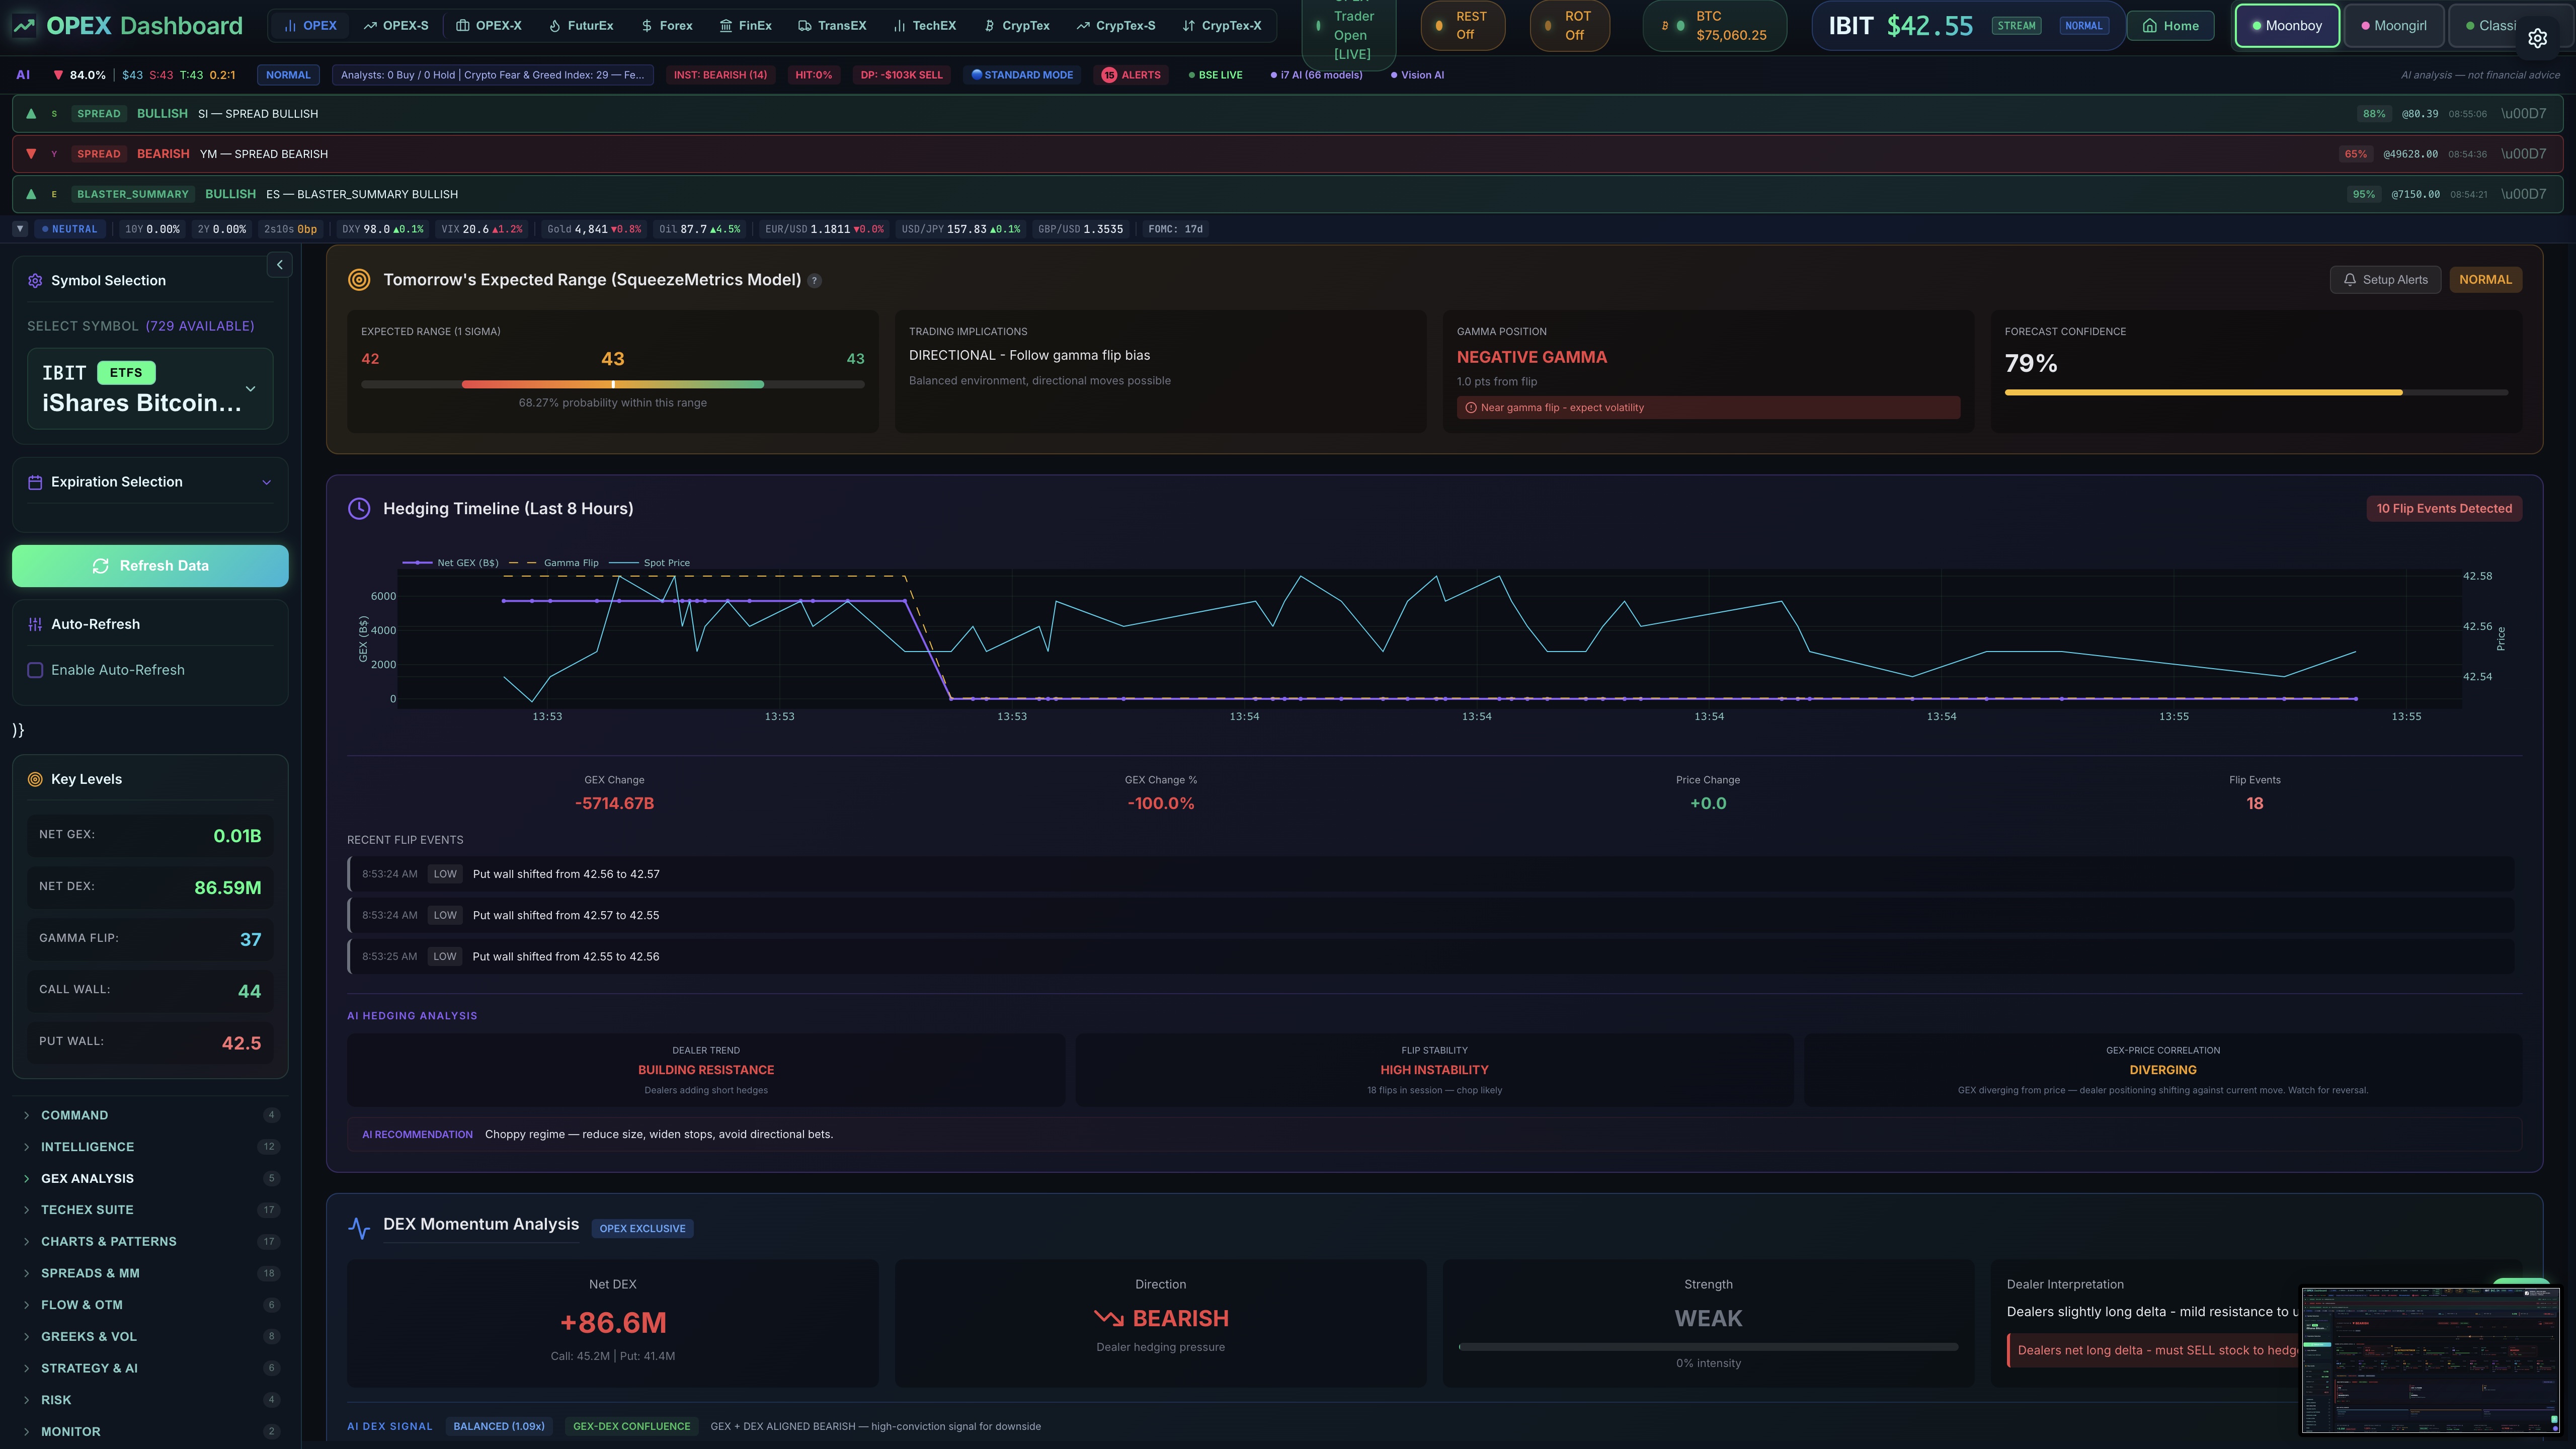
Task: Click the Expiration Selection calendar icon
Action: pos(35,482)
